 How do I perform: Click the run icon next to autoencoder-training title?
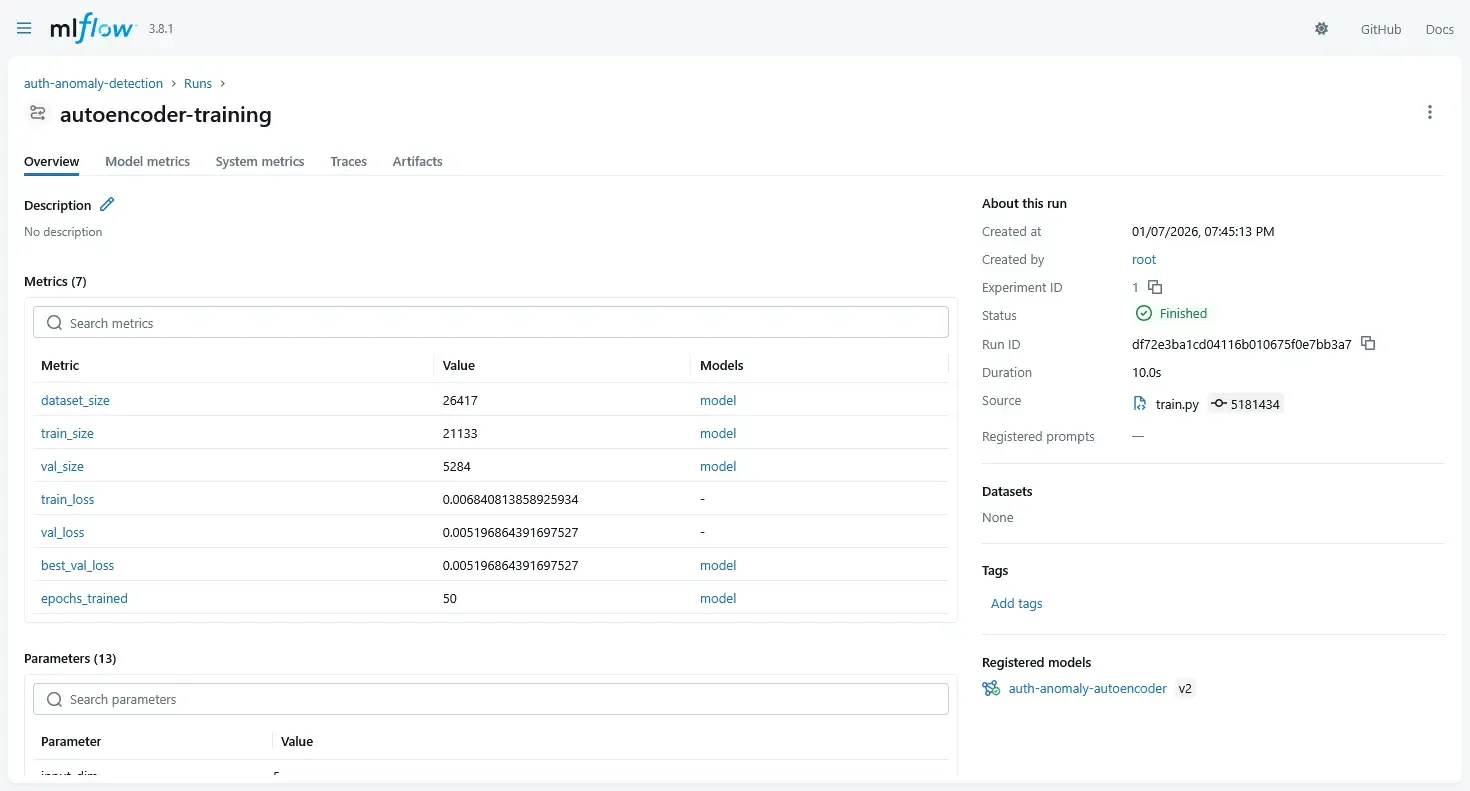(x=37, y=113)
